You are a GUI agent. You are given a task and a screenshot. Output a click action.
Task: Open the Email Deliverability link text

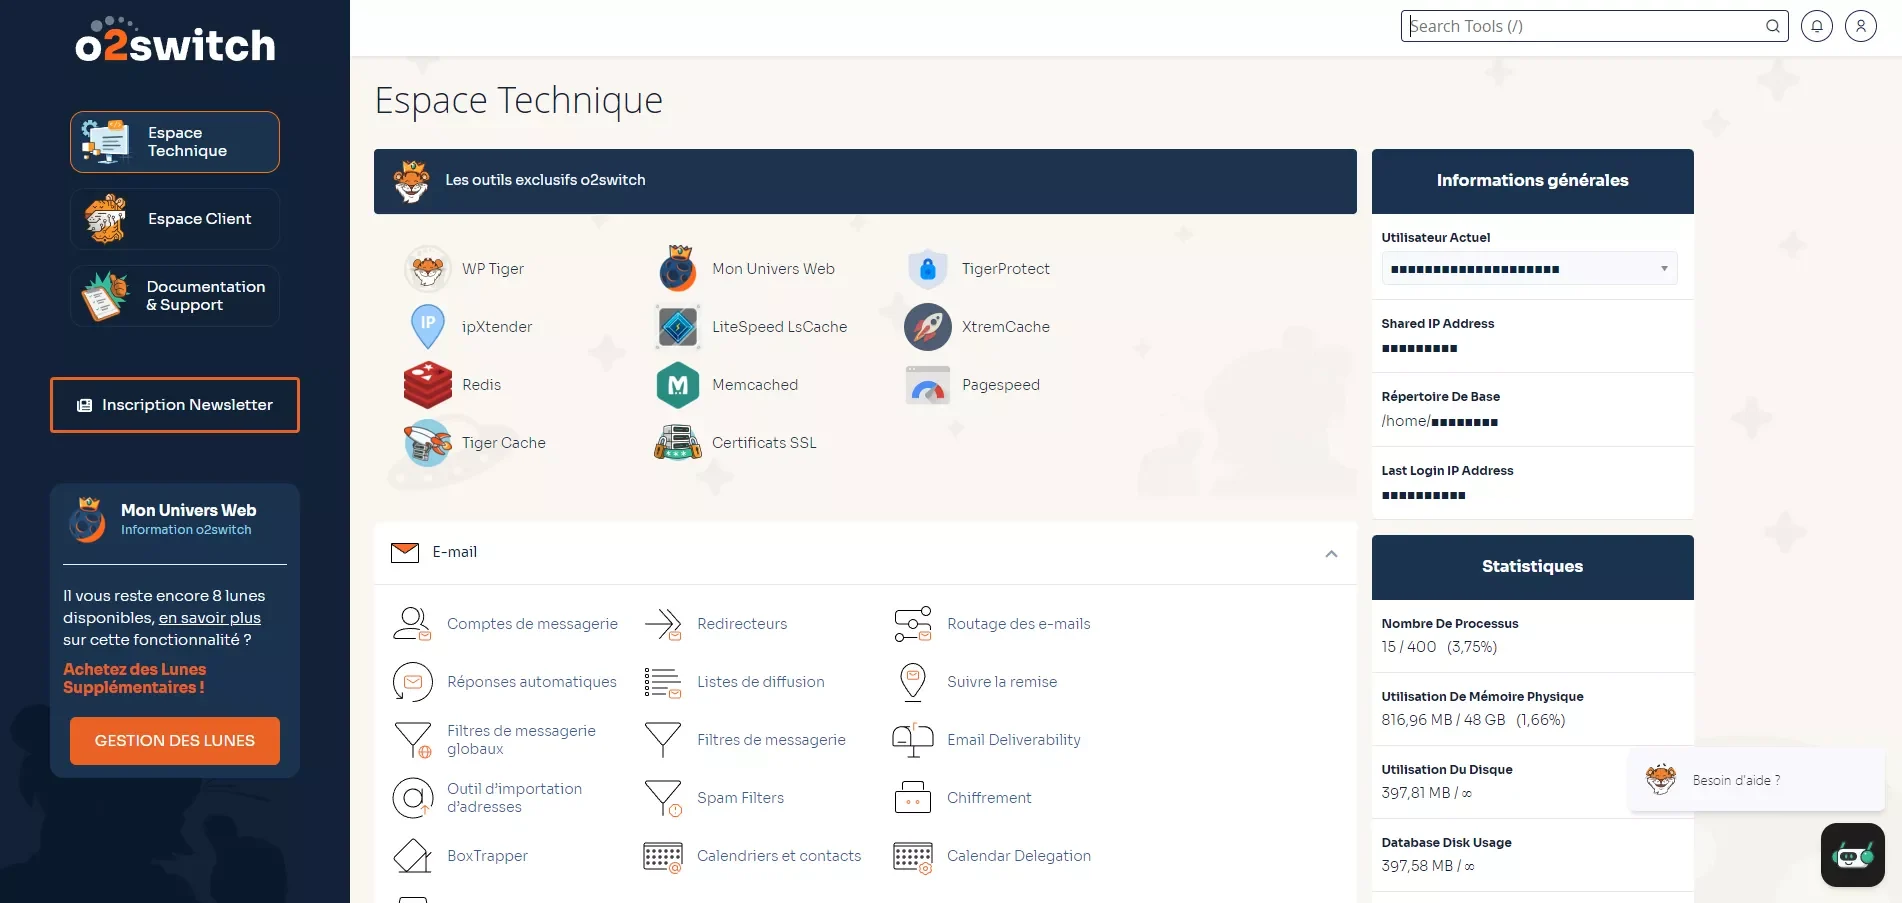click(x=1014, y=740)
